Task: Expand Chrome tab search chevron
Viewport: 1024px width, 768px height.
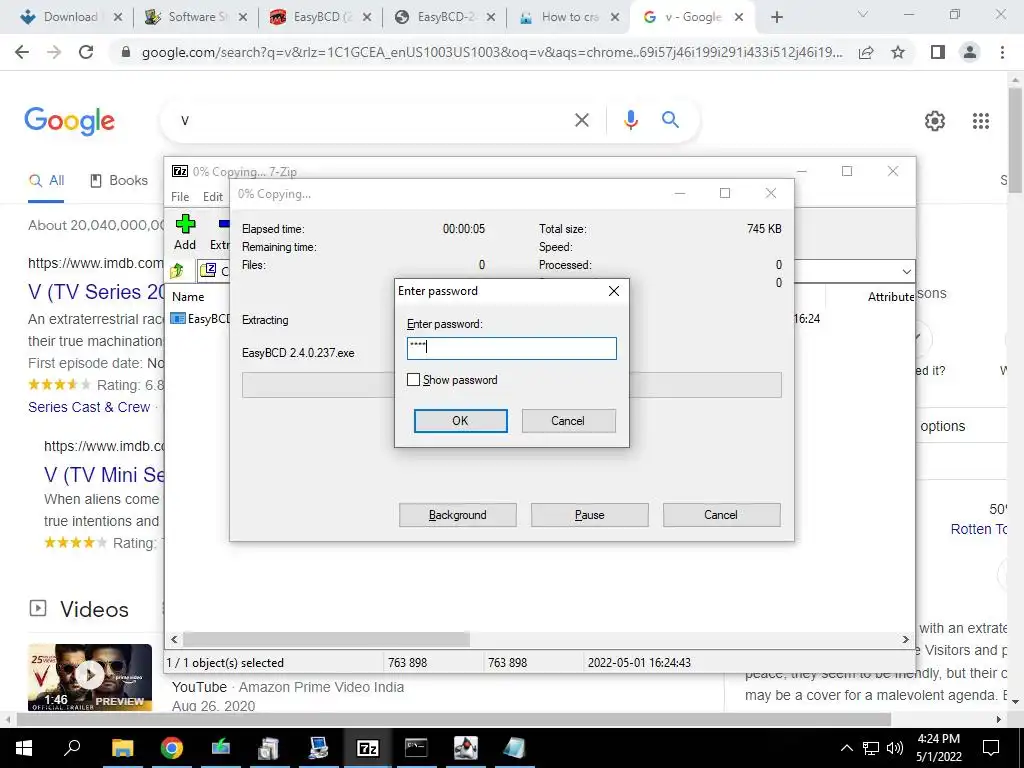Action: pyautogui.click(x=863, y=14)
